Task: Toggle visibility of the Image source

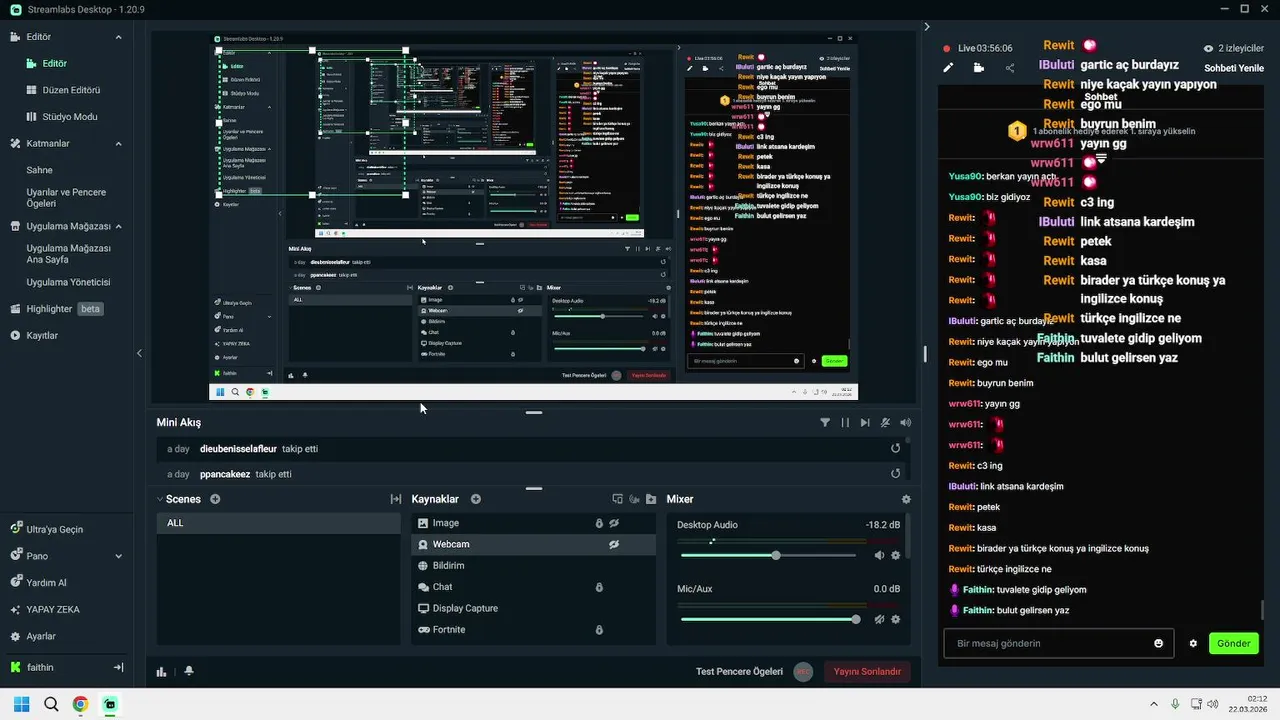Action: pos(615,523)
